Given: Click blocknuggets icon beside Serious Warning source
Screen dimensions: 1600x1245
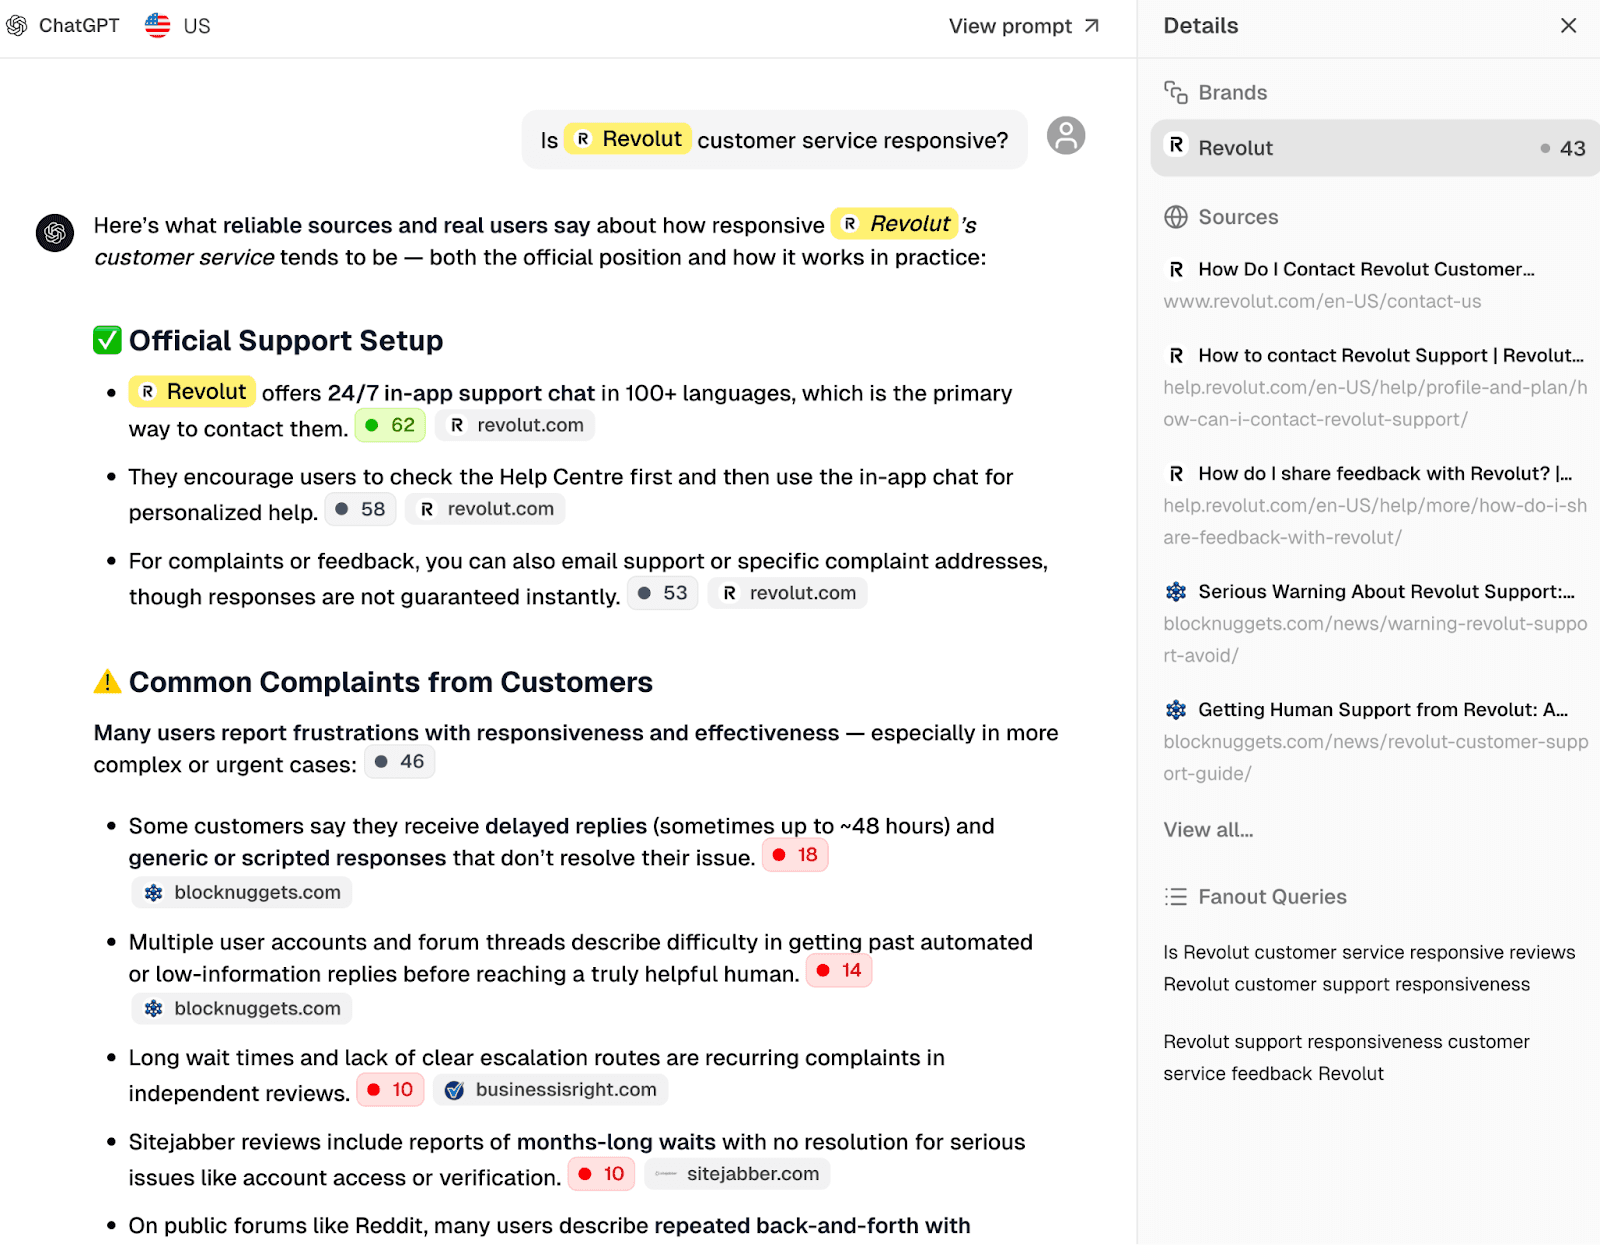Looking at the screenshot, I should [x=1176, y=591].
